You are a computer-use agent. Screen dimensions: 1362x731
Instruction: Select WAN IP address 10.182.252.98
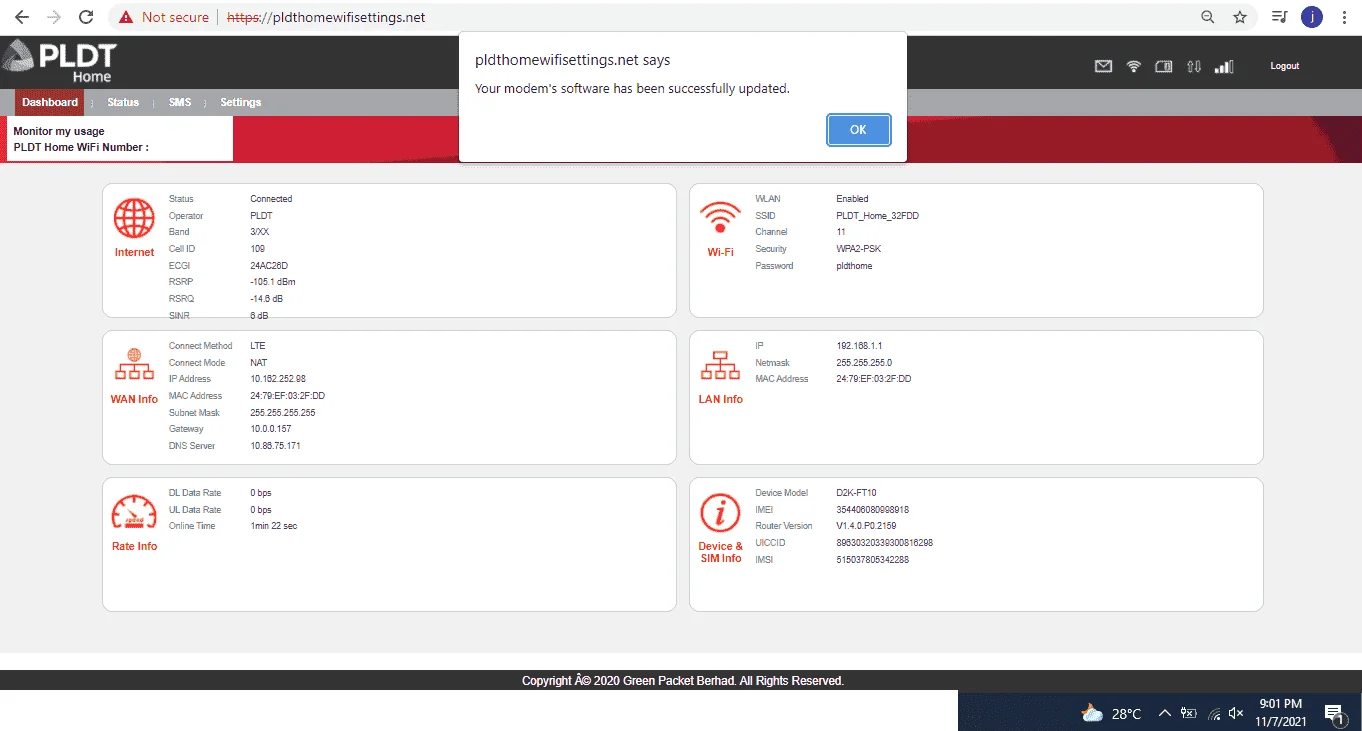278,379
